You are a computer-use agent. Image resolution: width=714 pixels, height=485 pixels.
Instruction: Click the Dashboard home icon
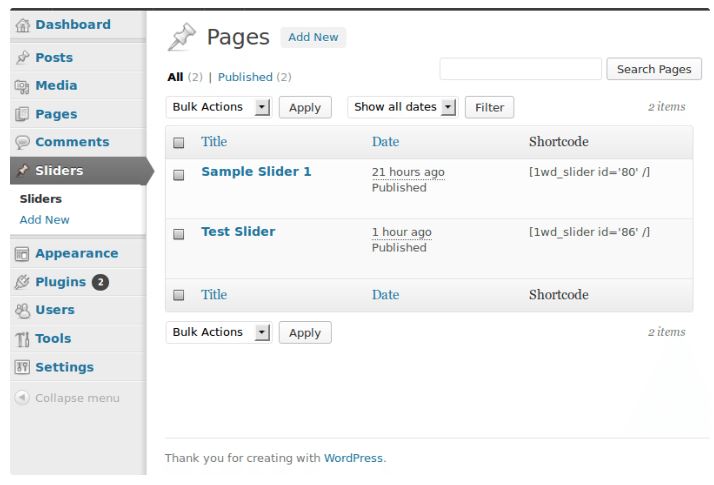pos(22,25)
